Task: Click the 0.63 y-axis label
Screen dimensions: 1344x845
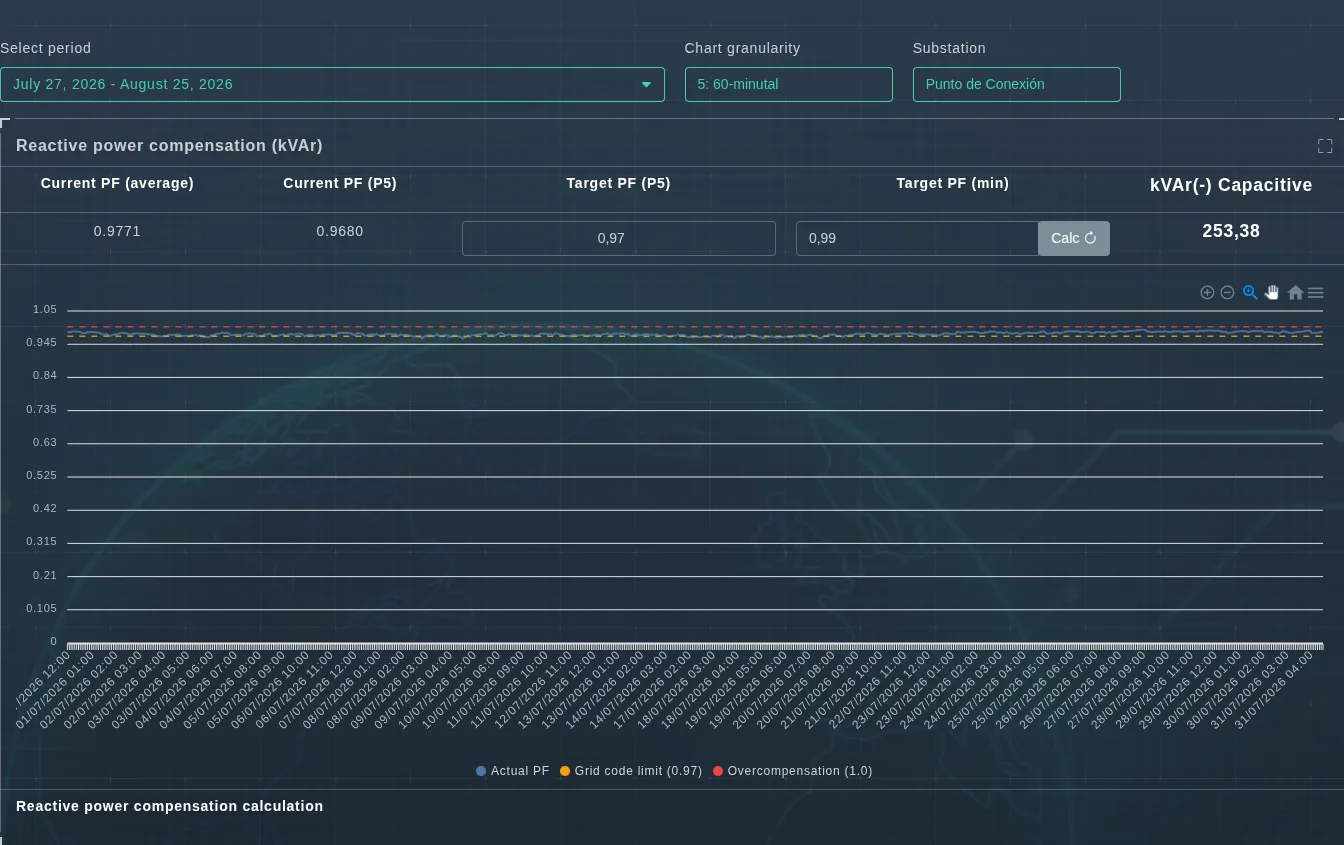Action: pyautogui.click(x=44, y=443)
